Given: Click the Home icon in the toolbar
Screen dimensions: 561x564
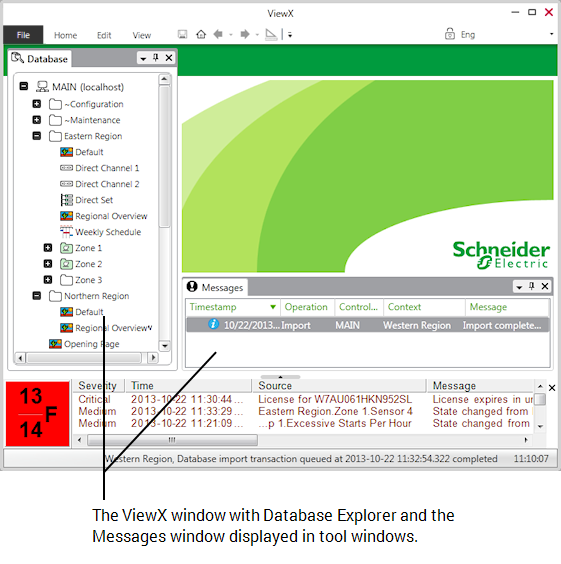Looking at the screenshot, I should click(201, 35).
